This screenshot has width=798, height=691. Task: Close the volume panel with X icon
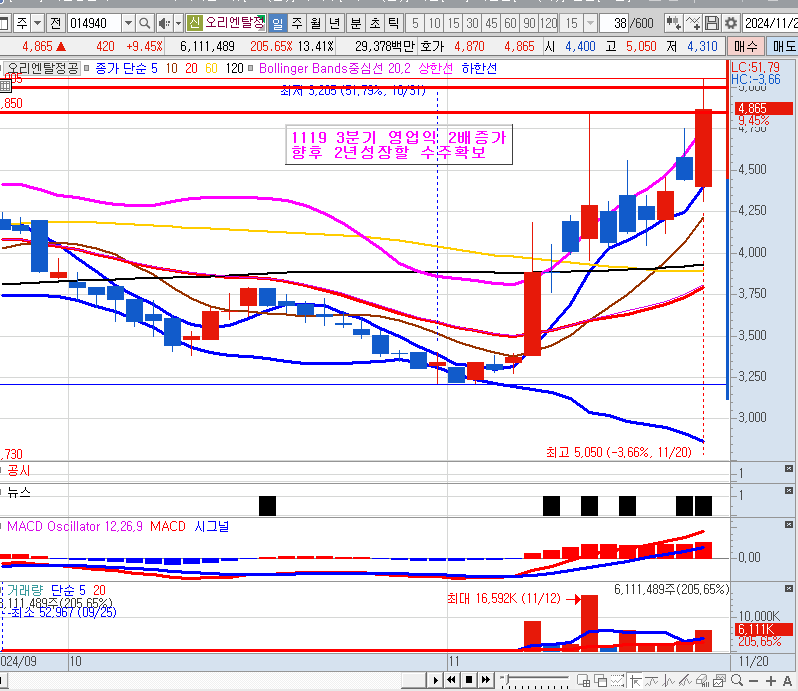pos(789,589)
